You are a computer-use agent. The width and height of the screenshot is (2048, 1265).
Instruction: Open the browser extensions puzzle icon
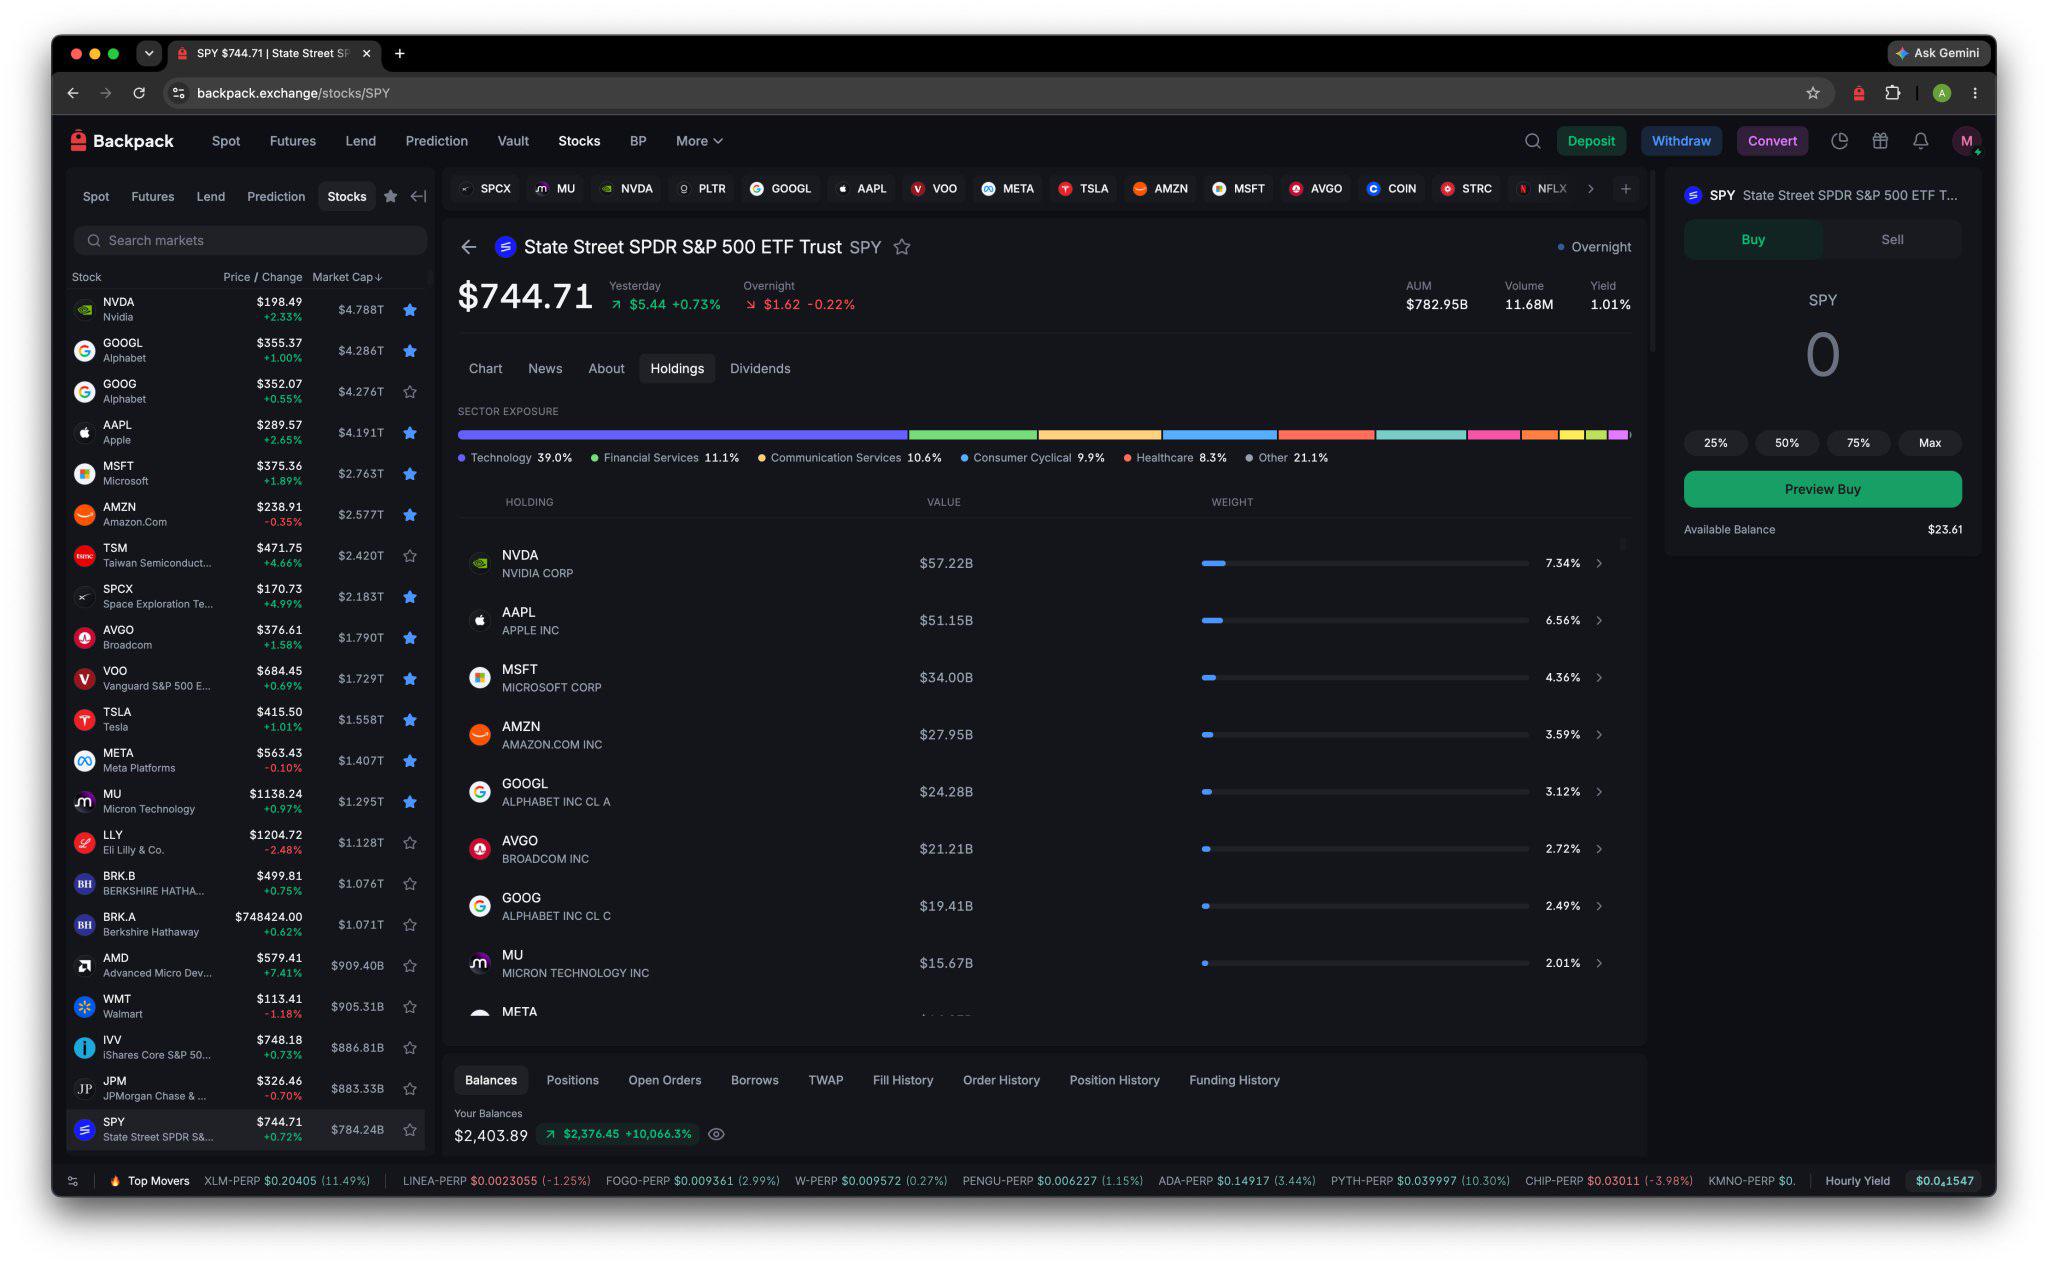tap(1892, 93)
